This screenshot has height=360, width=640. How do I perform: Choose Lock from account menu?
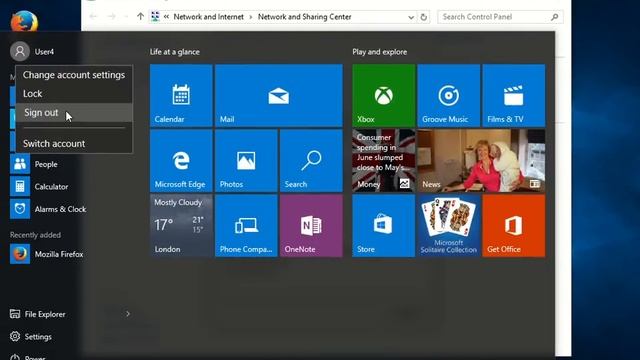[x=74, y=93]
